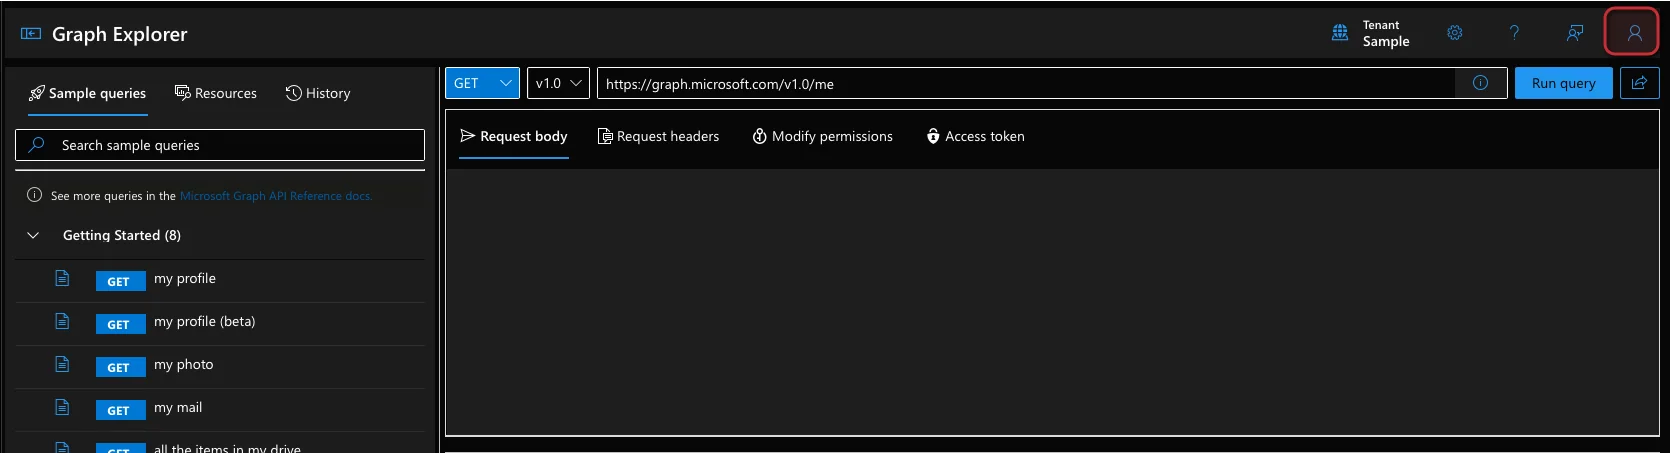Click the Run query button
The height and width of the screenshot is (453, 1670).
click(x=1563, y=83)
